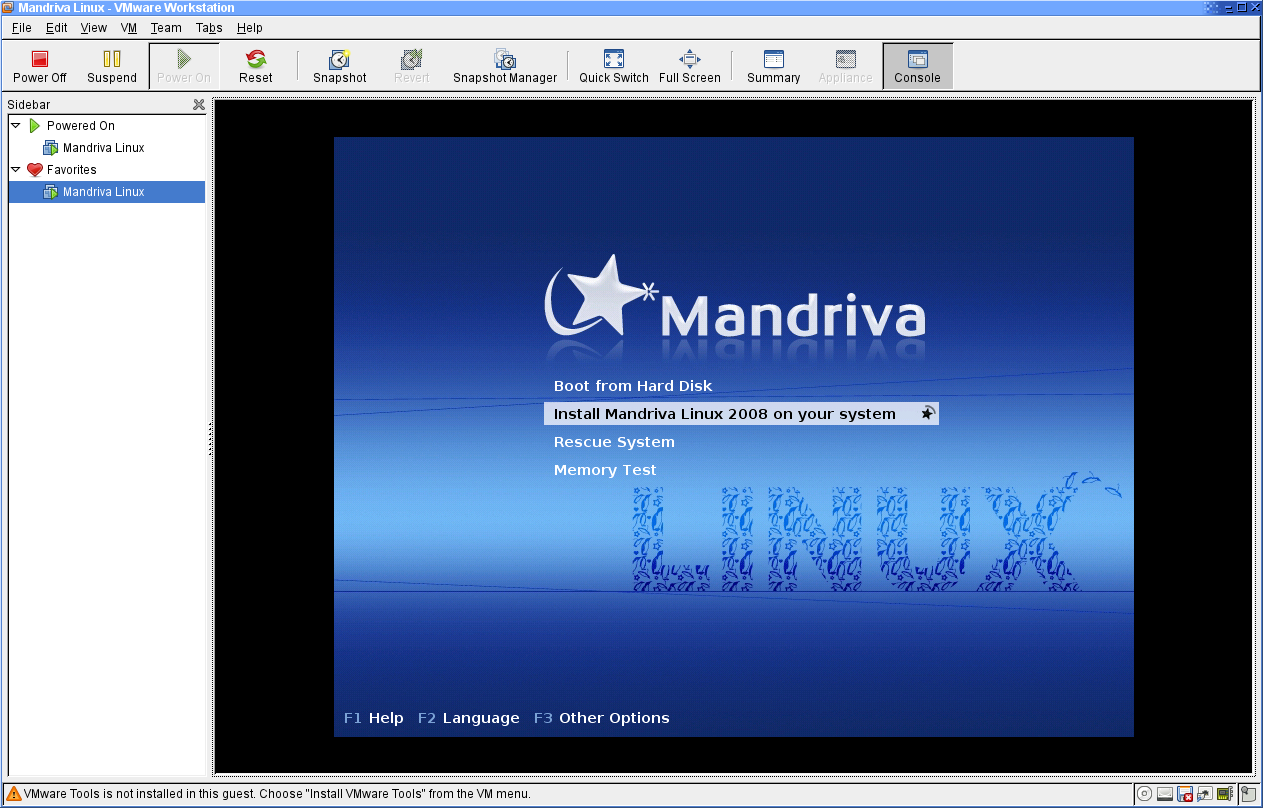Image resolution: width=1263 pixels, height=808 pixels.
Task: Select the Console view button
Action: 918,66
